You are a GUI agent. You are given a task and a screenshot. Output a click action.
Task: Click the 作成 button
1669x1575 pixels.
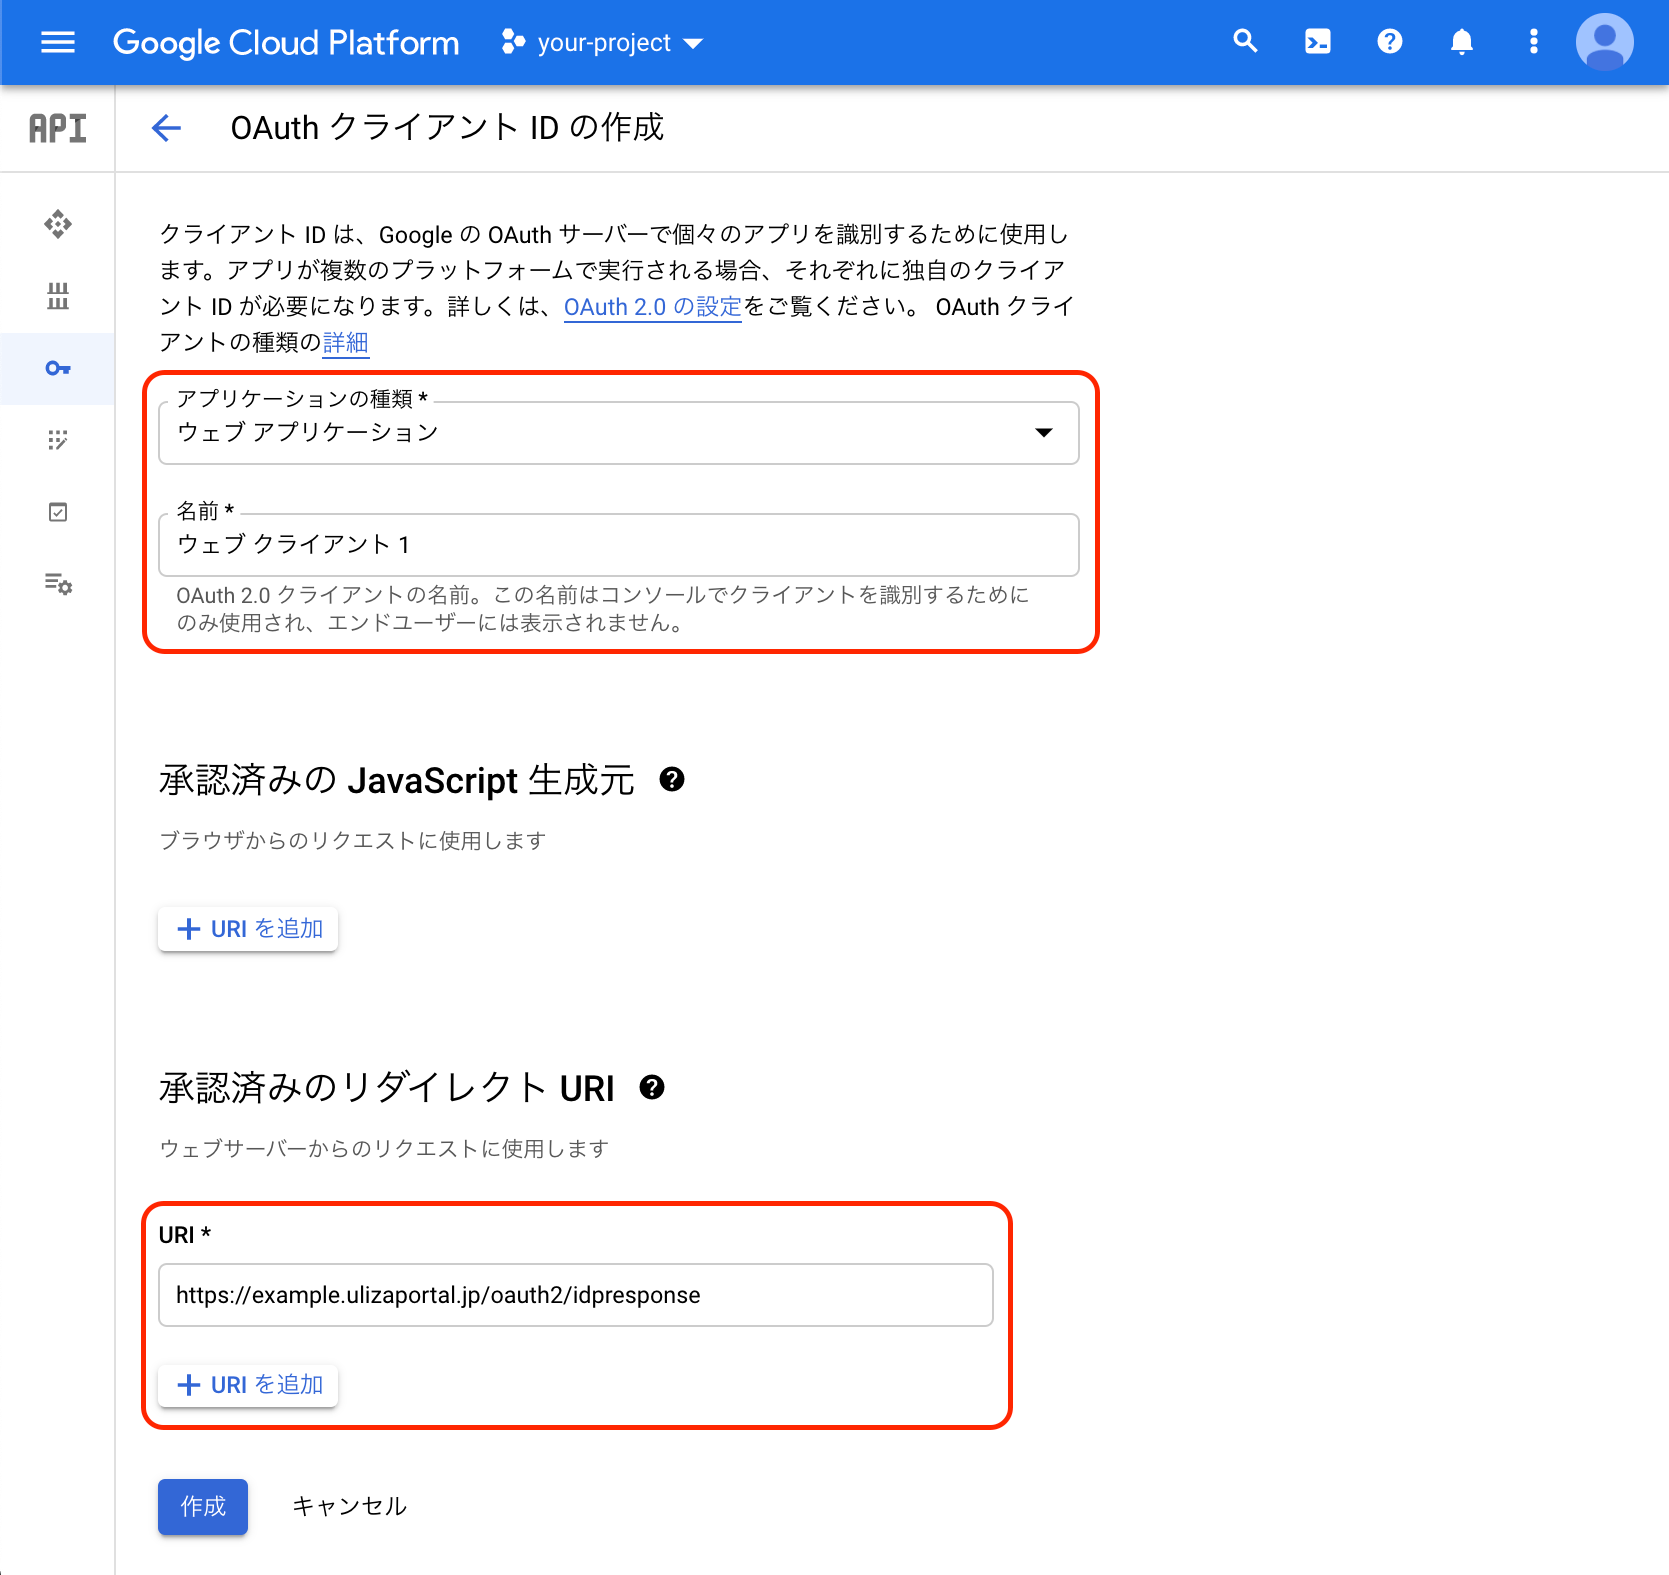pos(203,1506)
